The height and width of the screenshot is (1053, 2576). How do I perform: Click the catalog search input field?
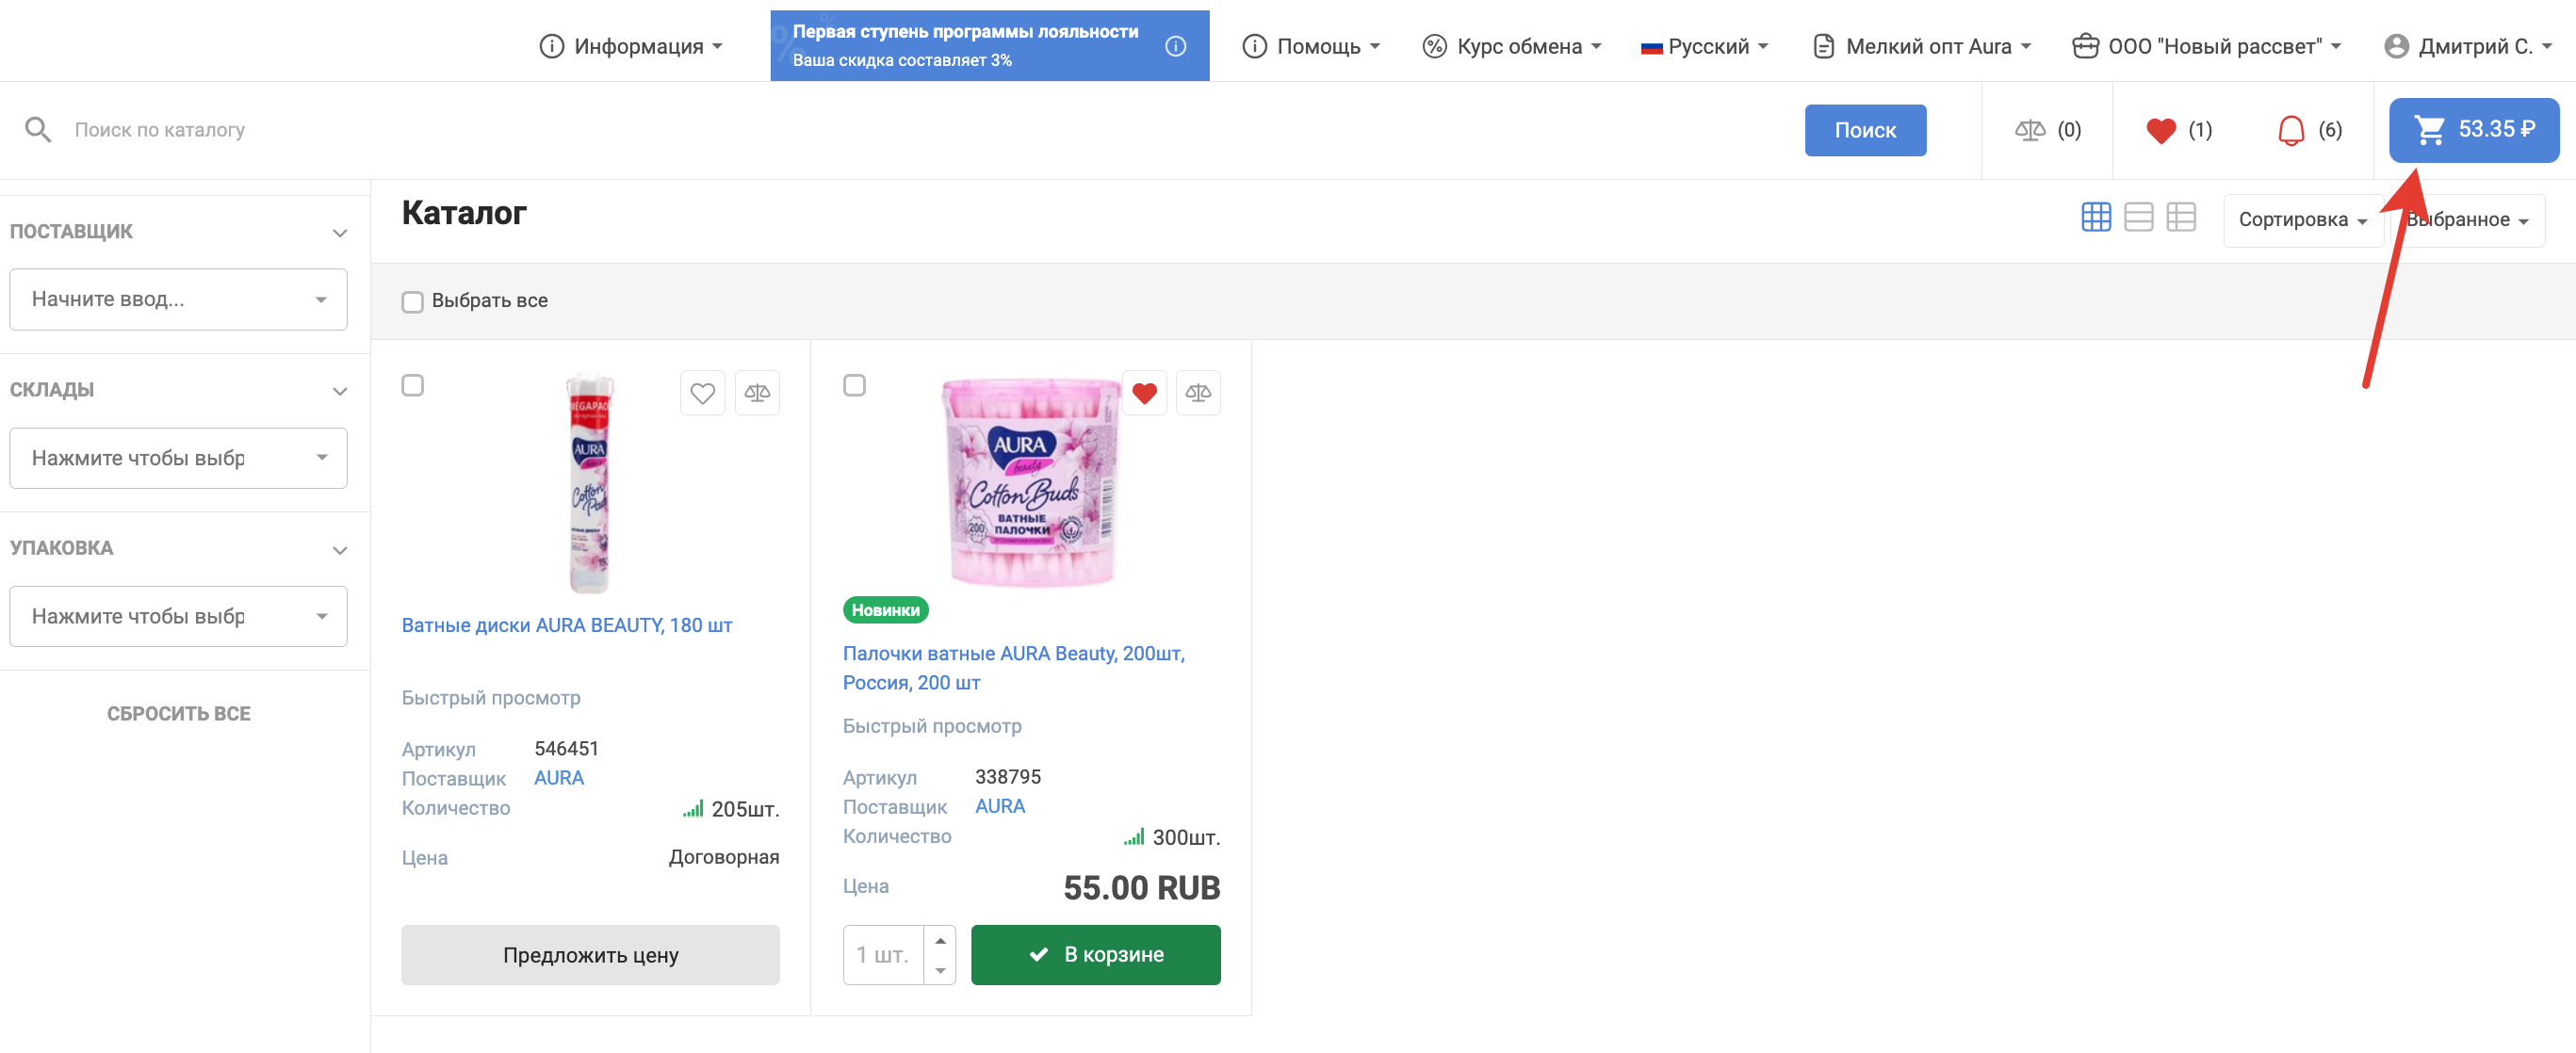900,130
